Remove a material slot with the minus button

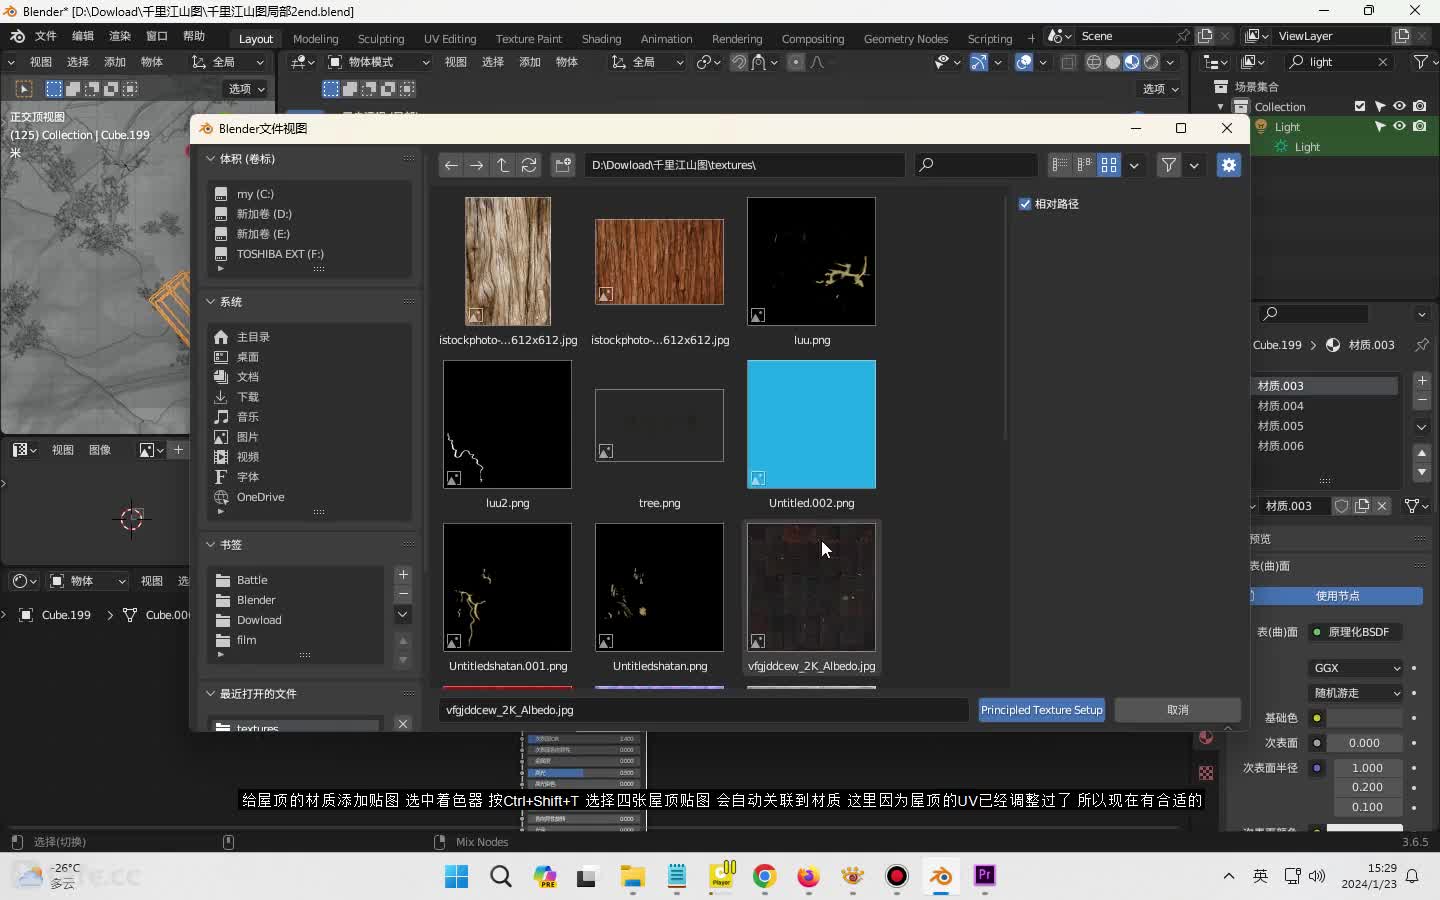point(1422,400)
